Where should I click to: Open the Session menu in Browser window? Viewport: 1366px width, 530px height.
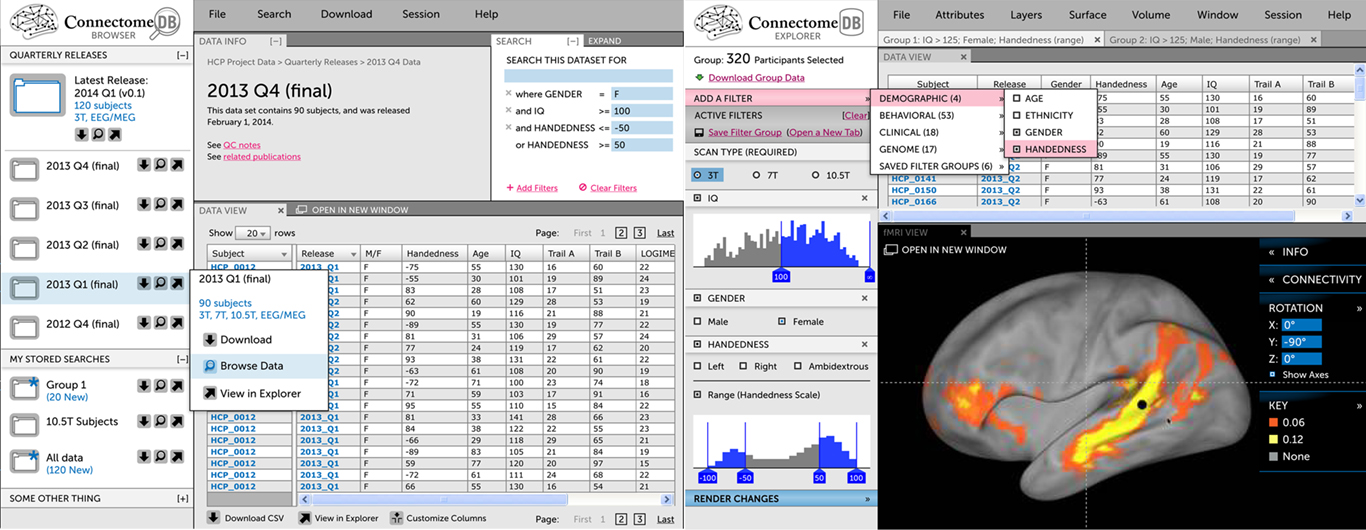(421, 14)
